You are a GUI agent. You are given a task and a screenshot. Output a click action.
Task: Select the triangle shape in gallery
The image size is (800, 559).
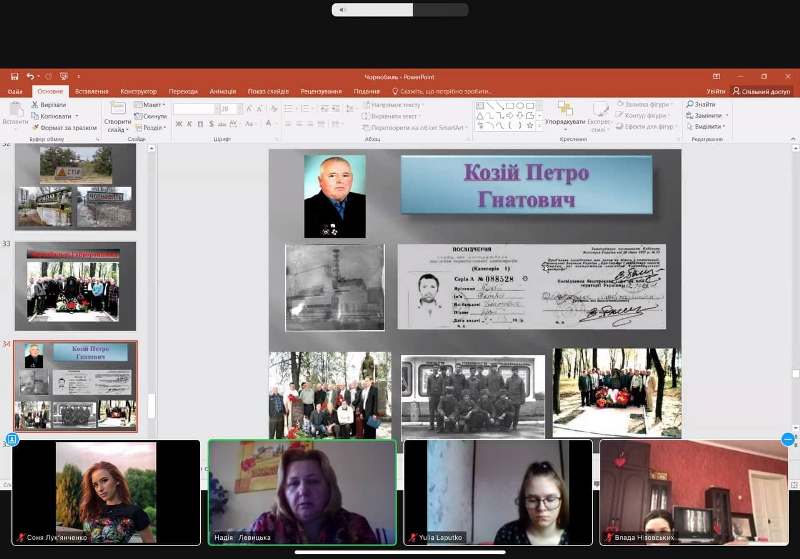[x=480, y=116]
